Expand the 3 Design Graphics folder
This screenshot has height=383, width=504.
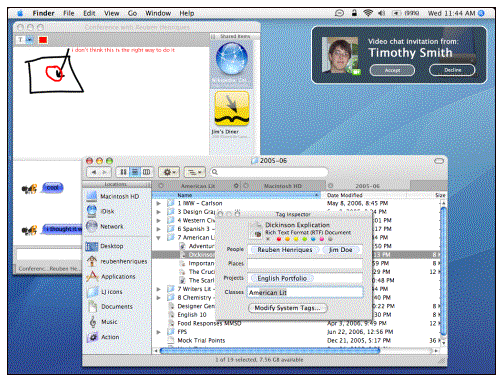[x=159, y=212]
